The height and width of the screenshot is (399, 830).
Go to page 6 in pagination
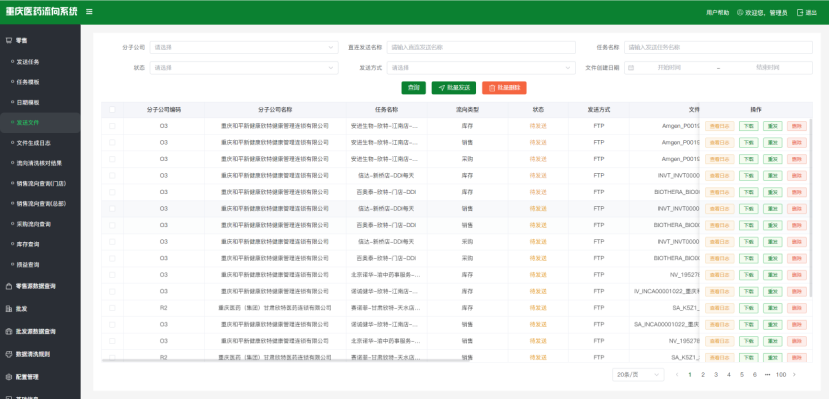pos(755,375)
